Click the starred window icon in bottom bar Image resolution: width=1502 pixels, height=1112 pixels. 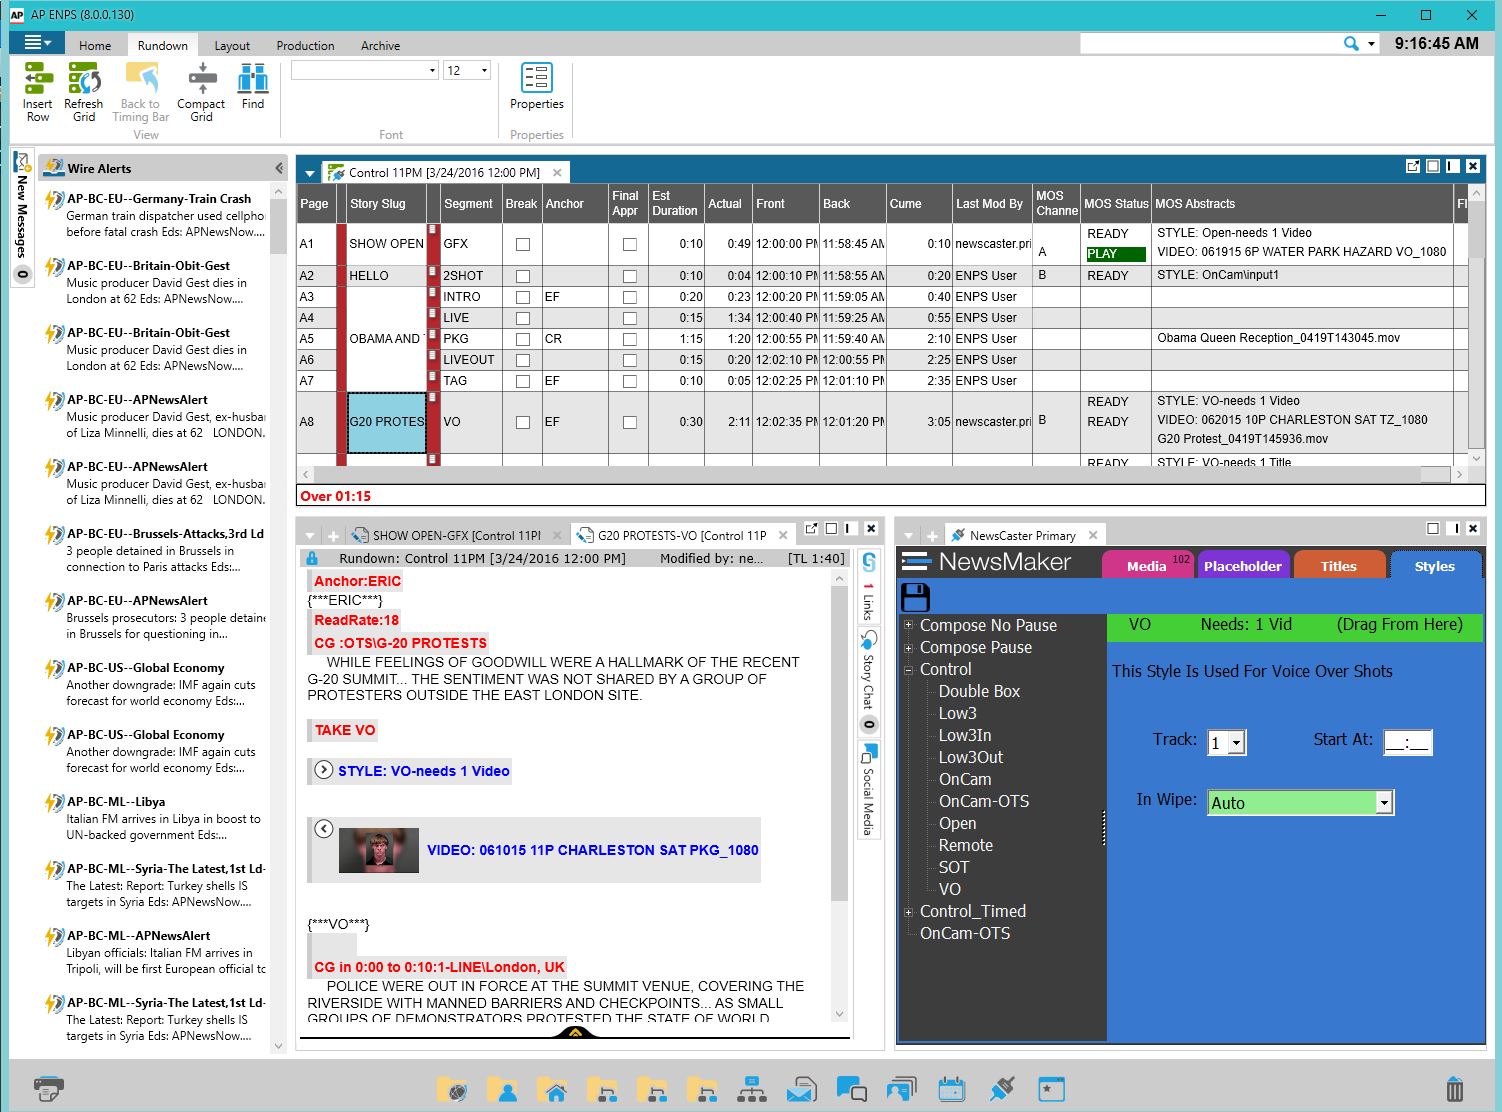(x=1052, y=1088)
